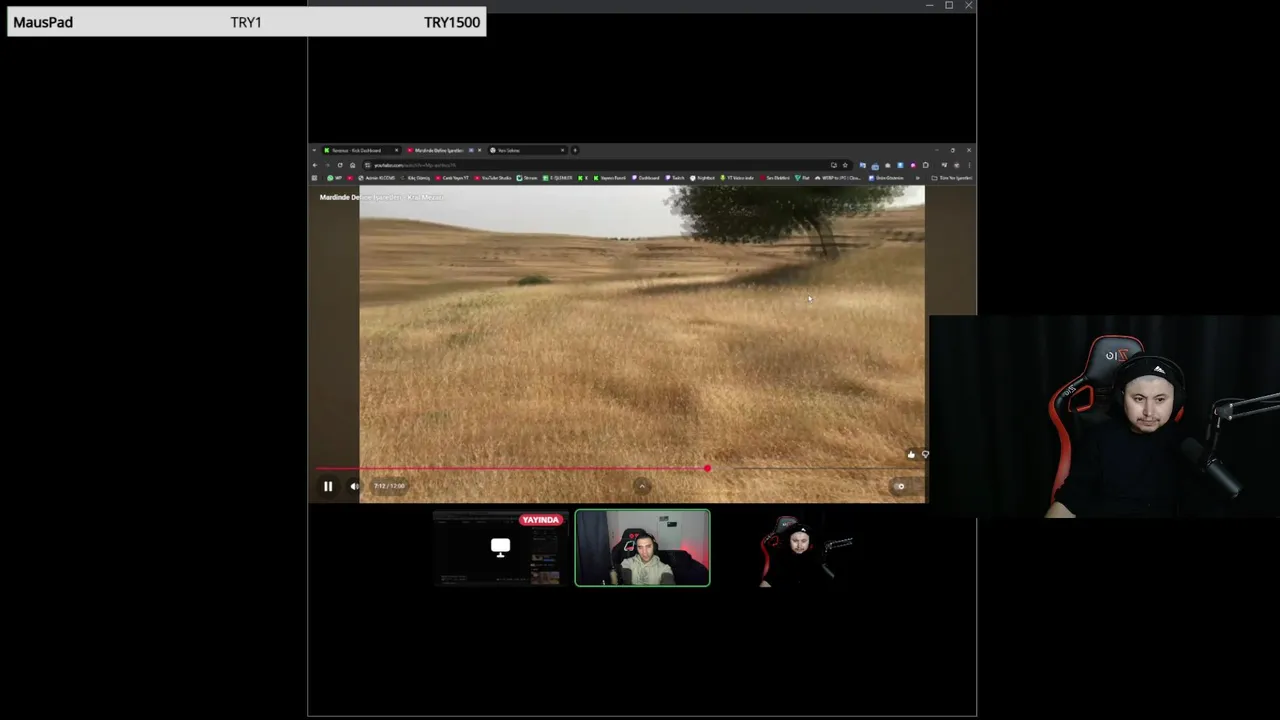Switch to the Yeni Sekme tab
Viewport: 1280px width, 720px height.
point(528,150)
